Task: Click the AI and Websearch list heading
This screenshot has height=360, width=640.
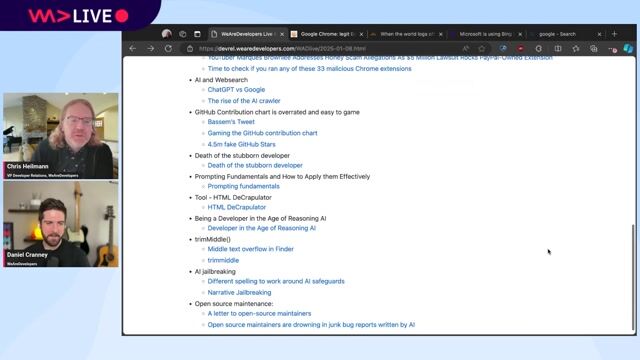Action: [x=221, y=80]
